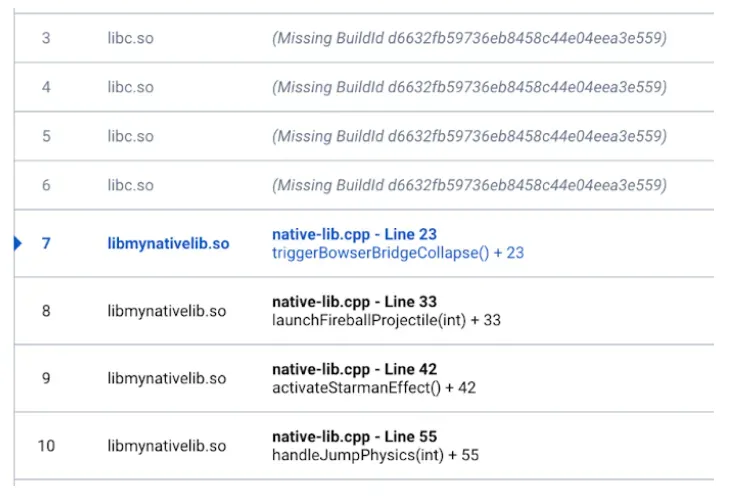Open the native-lib.cpp Line 23 link
Viewport: 736px width, 500px height.
354,235
